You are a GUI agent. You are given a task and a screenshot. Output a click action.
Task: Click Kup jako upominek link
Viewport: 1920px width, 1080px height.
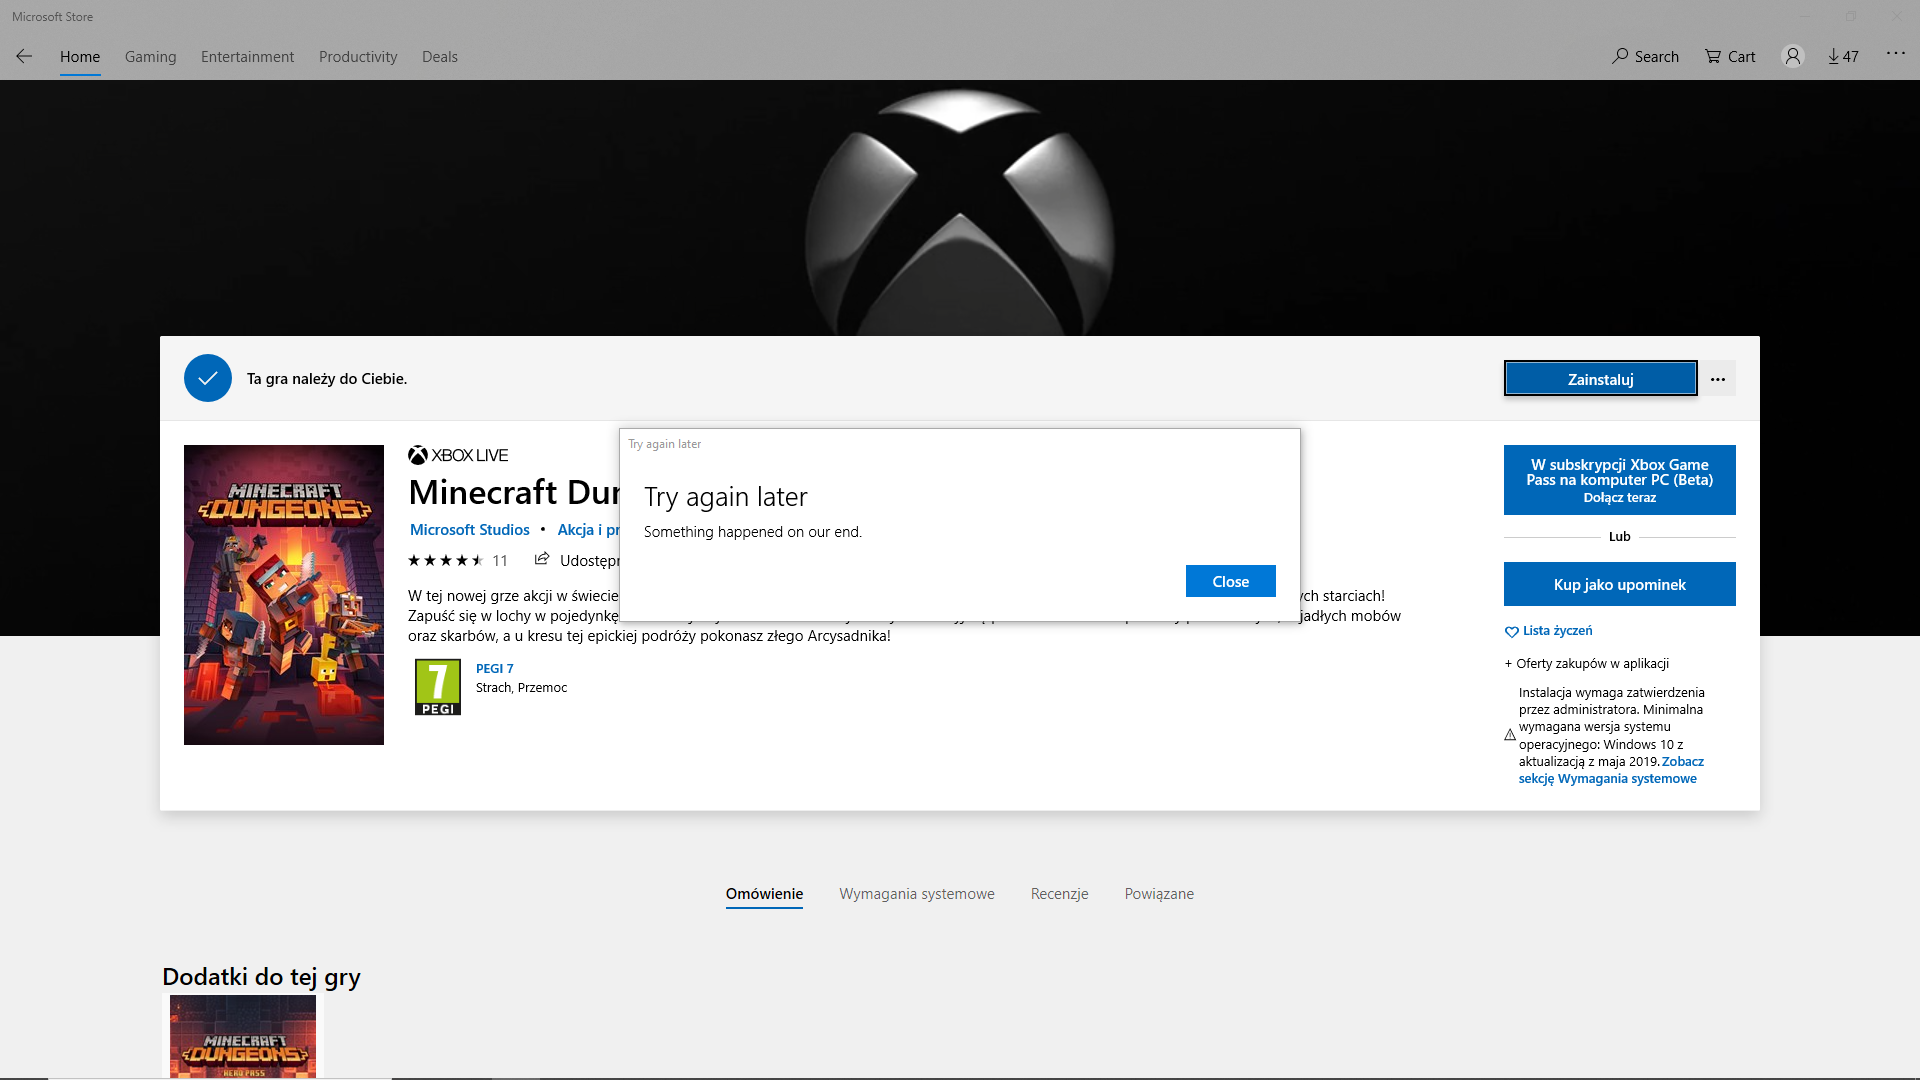(1619, 583)
